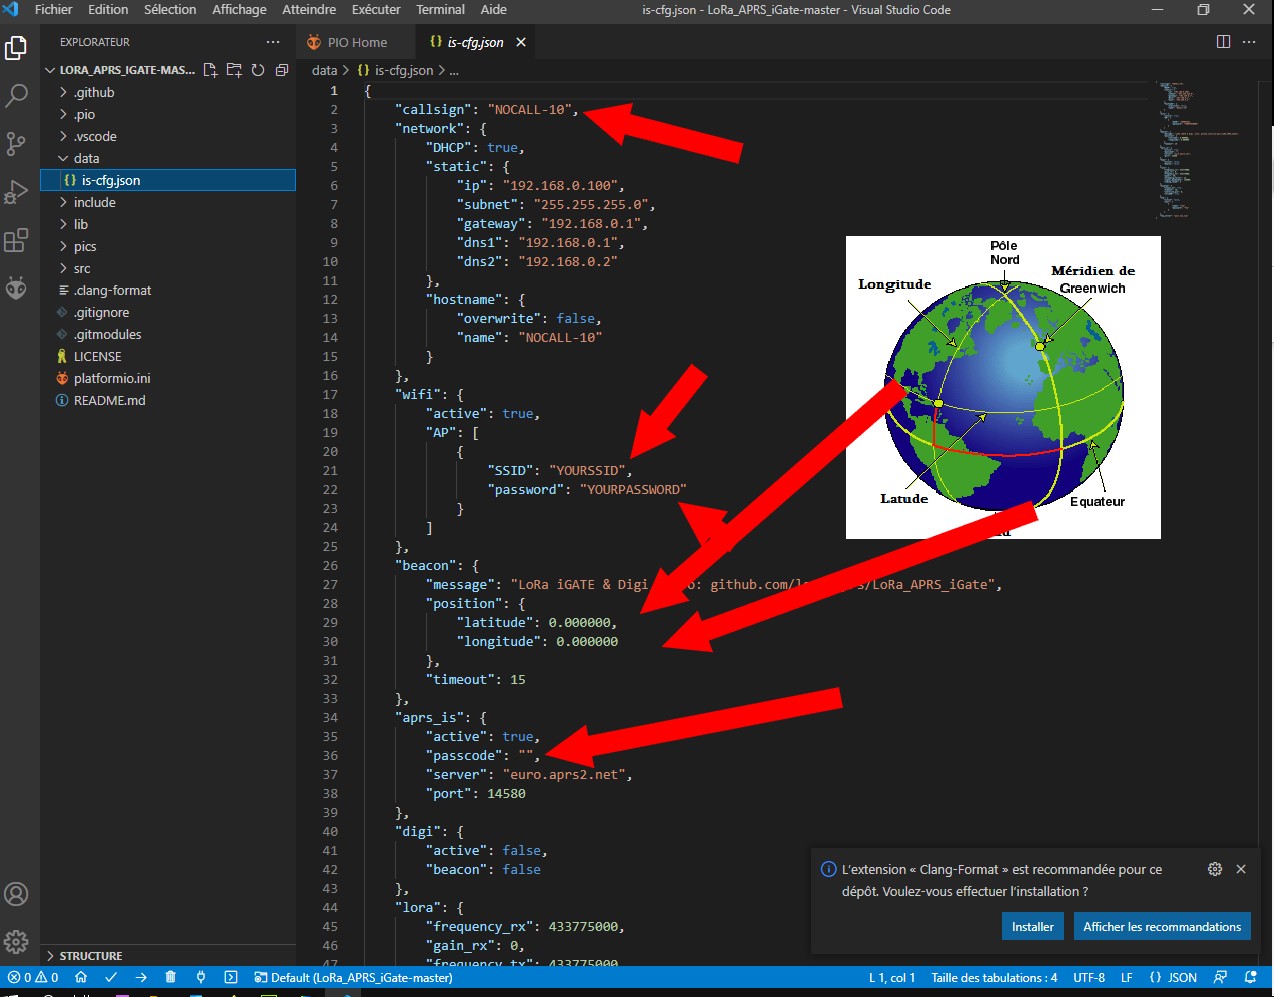Open PlatformIO terminal icon in status bar
Viewport: 1274px width, 997px height.
pyautogui.click(x=231, y=977)
